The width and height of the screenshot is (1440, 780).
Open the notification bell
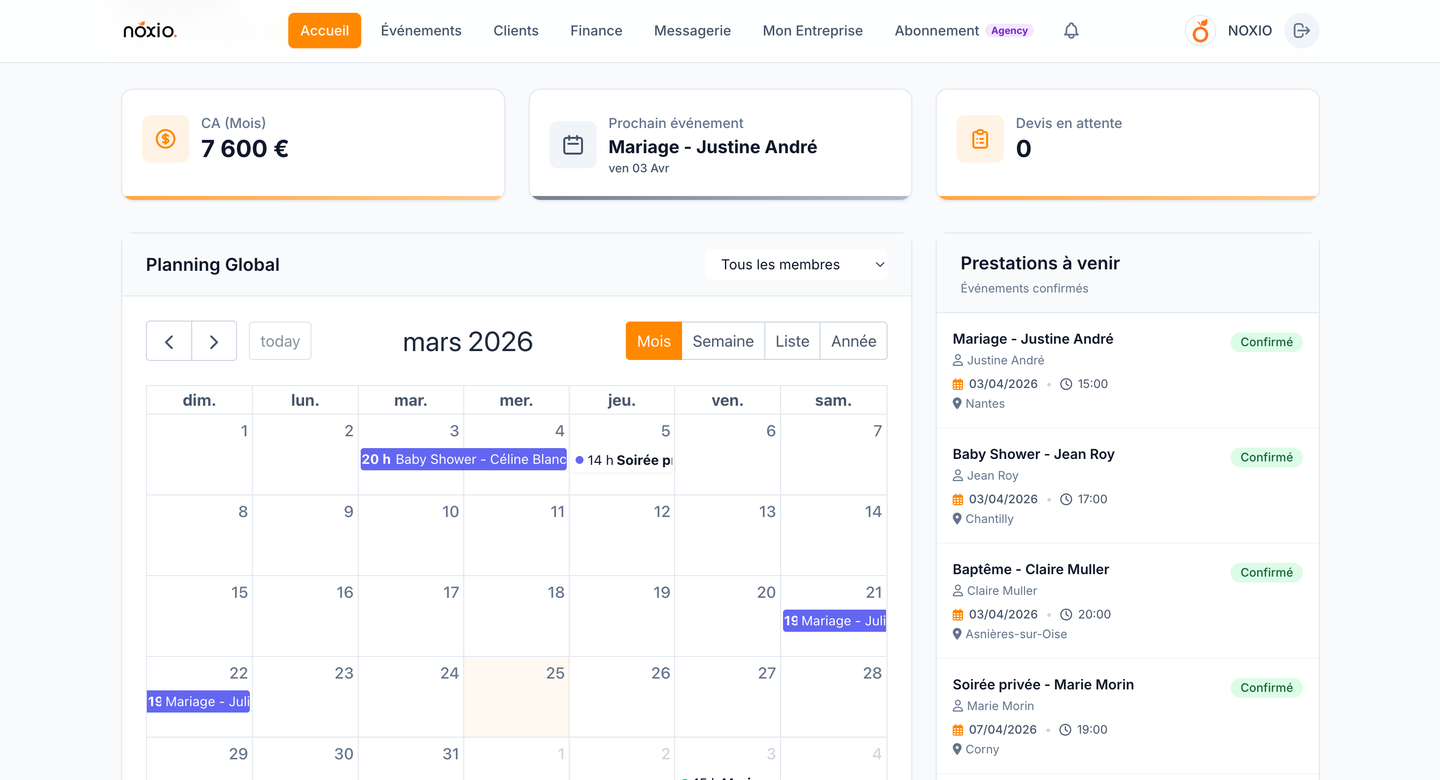point(1070,30)
